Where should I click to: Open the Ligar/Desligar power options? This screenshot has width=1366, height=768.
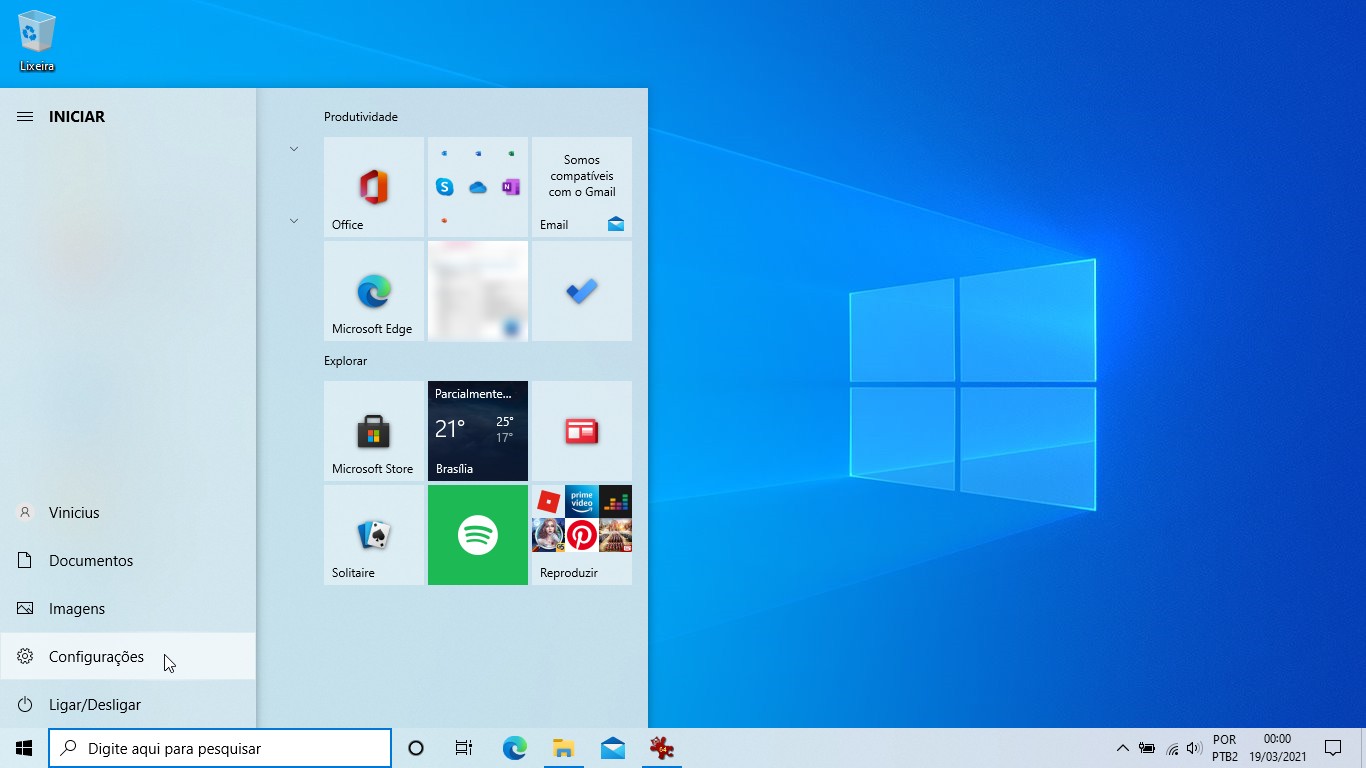128,705
